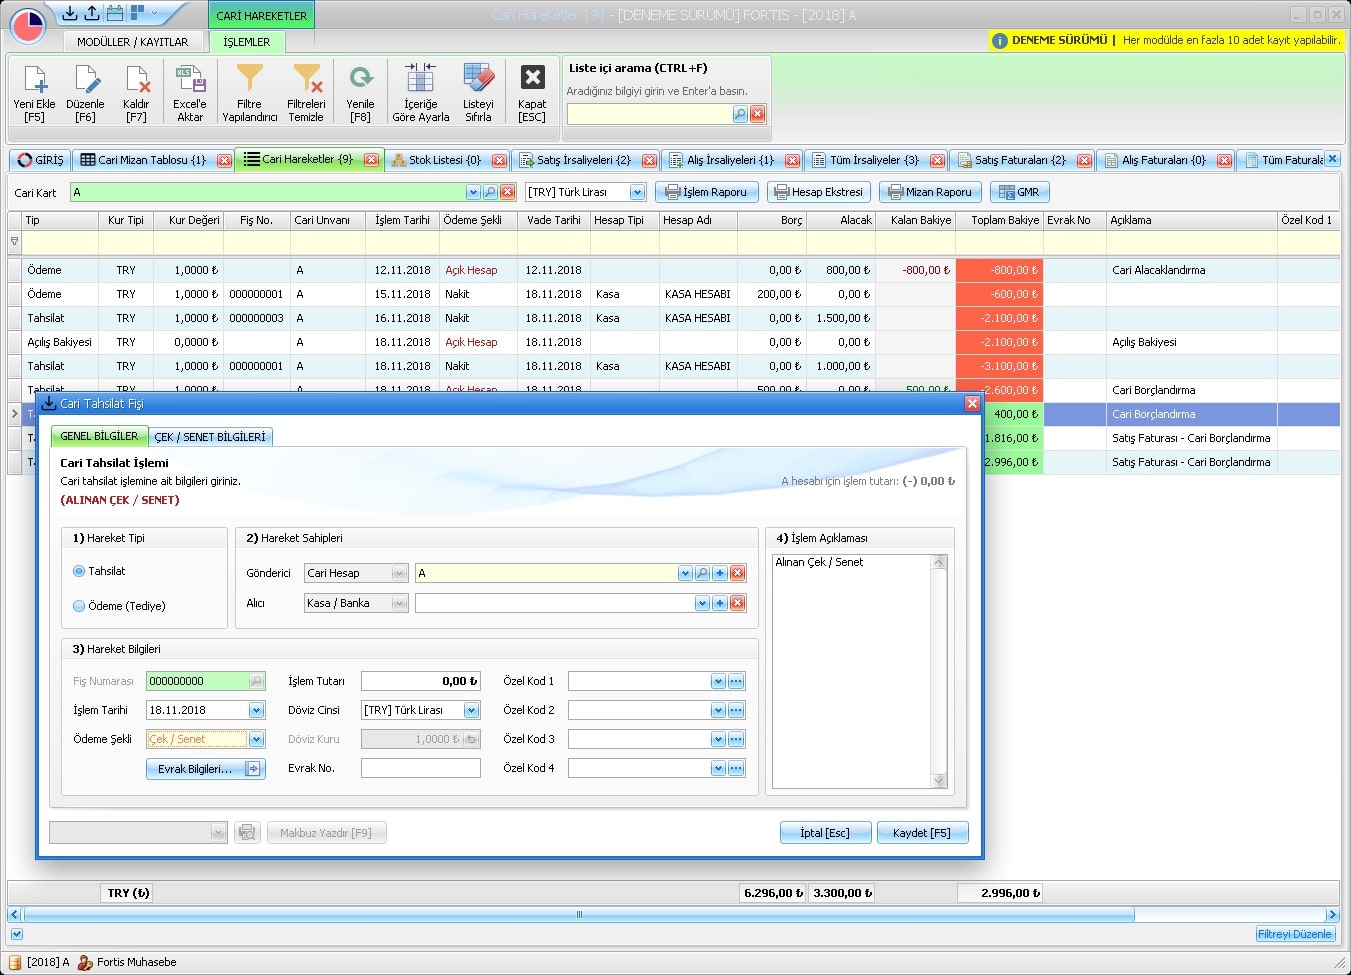Click the horizontal scrollbar at bottom
Screen dimensions: 1351x975
click(578, 914)
